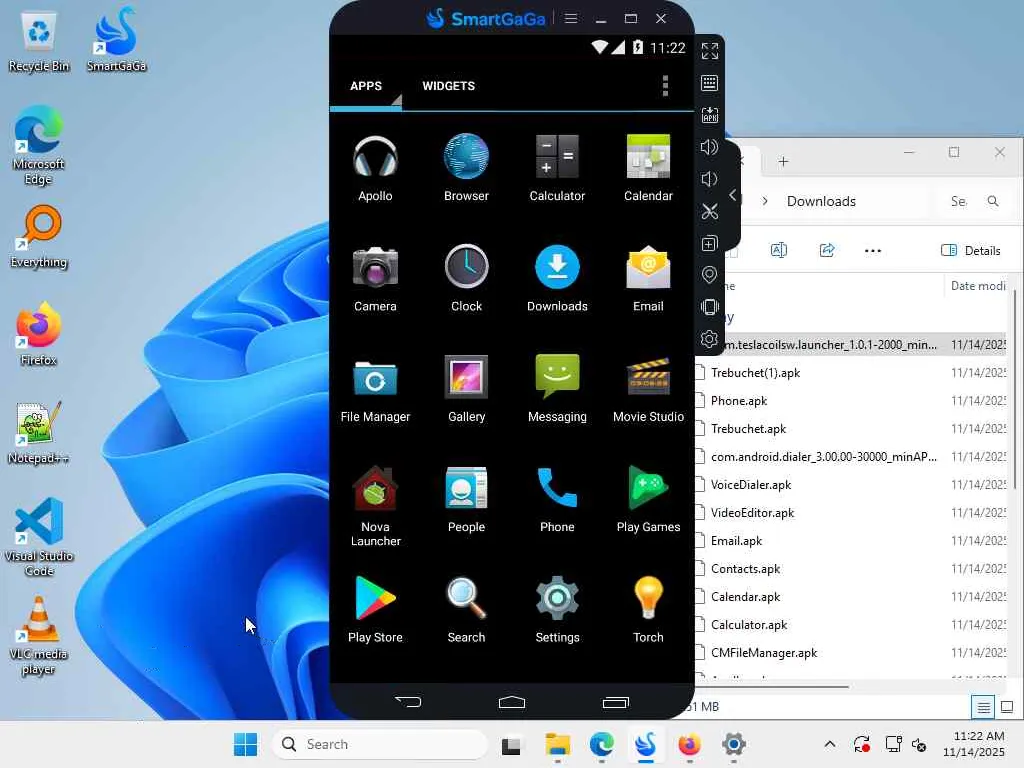Open the People contacts app
Screen dimensions: 1024x768
pos(466,499)
